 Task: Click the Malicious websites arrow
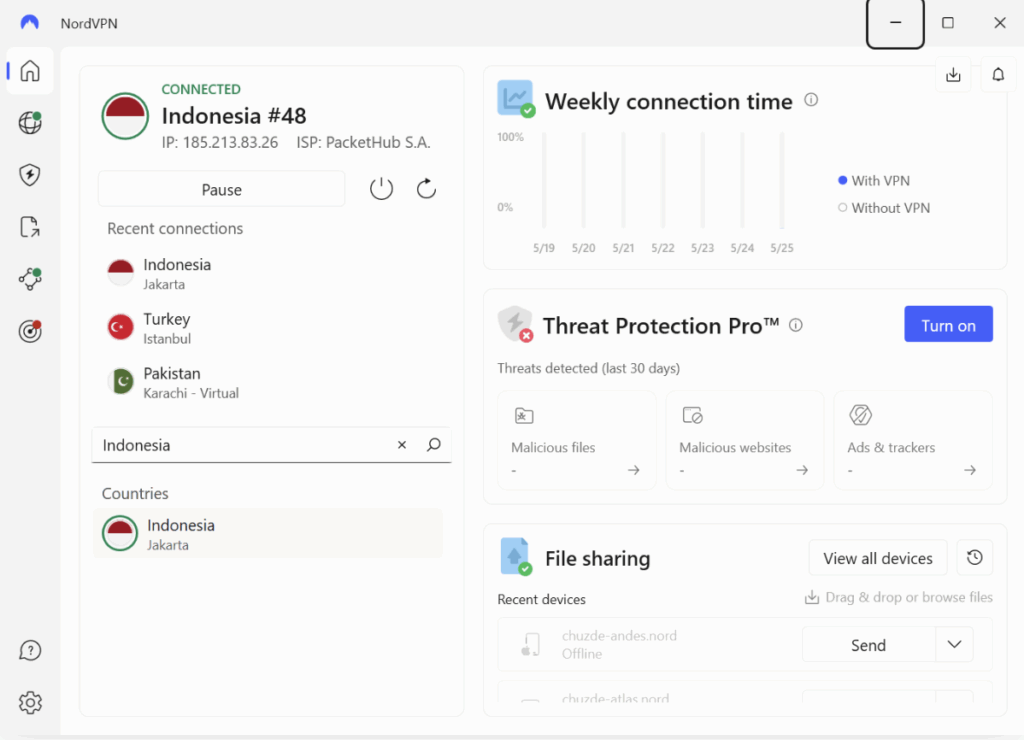tap(802, 470)
